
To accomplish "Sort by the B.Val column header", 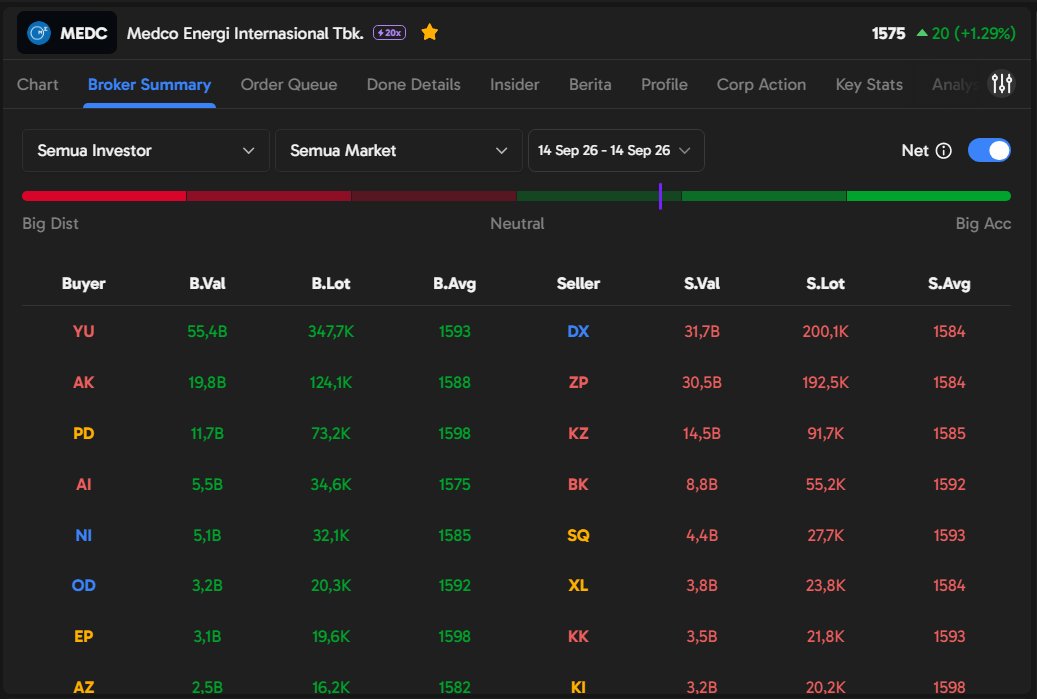I will pyautogui.click(x=207, y=283).
